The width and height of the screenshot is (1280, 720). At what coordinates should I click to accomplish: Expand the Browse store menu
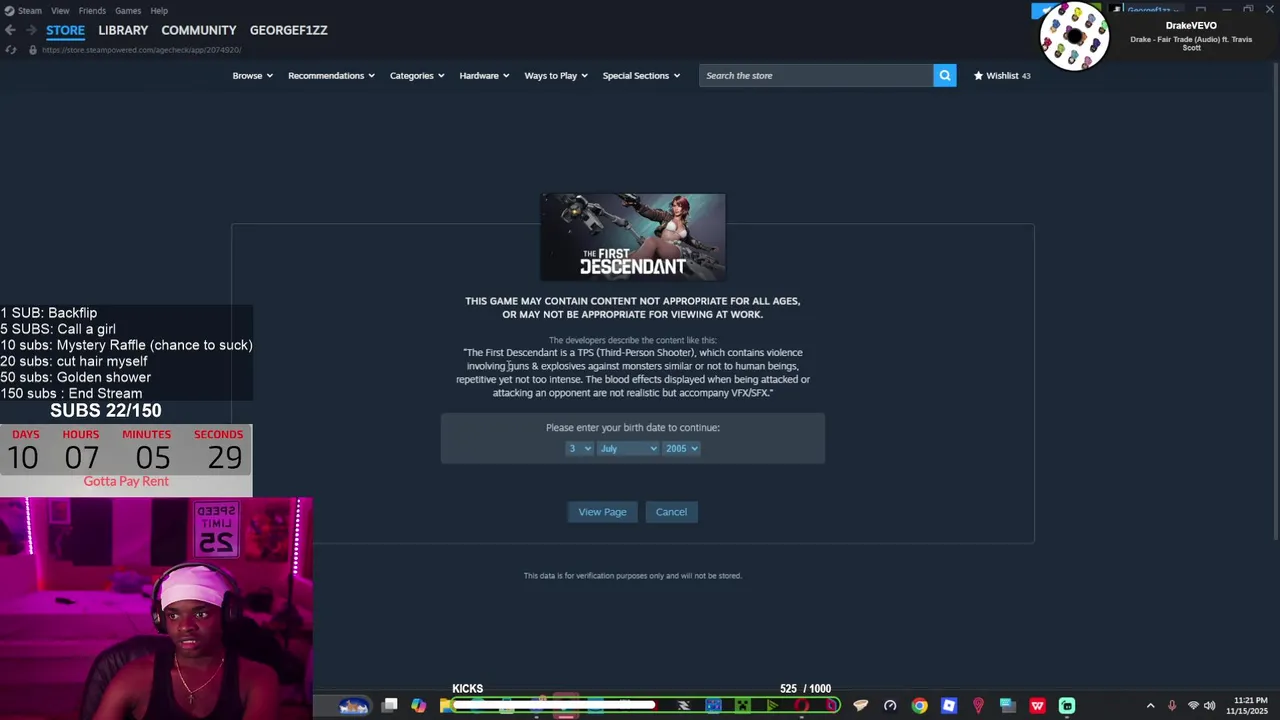pos(252,75)
